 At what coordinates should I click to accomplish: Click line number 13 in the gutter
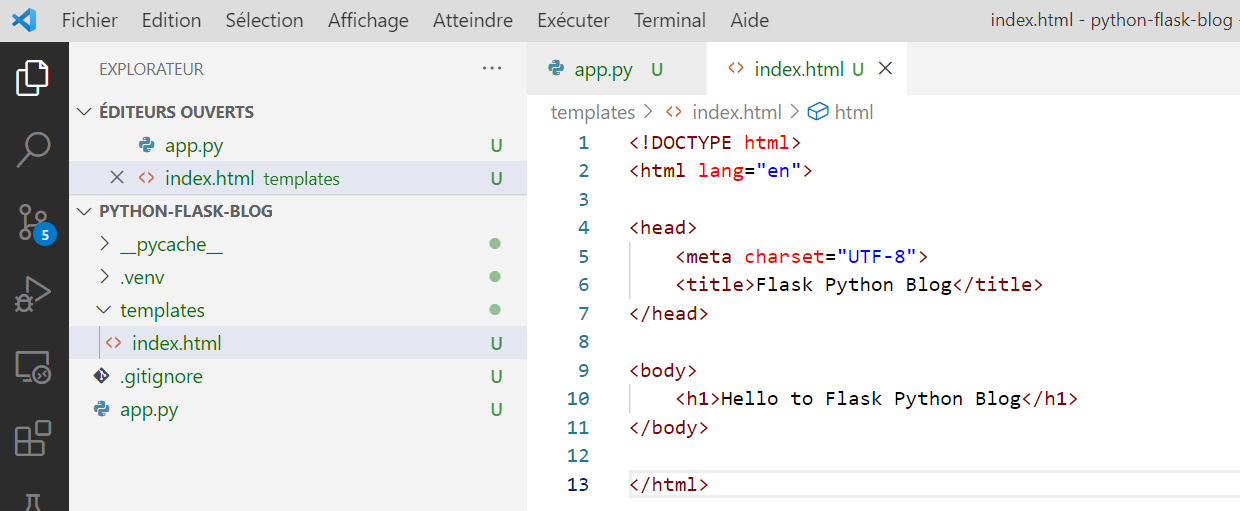click(x=578, y=484)
